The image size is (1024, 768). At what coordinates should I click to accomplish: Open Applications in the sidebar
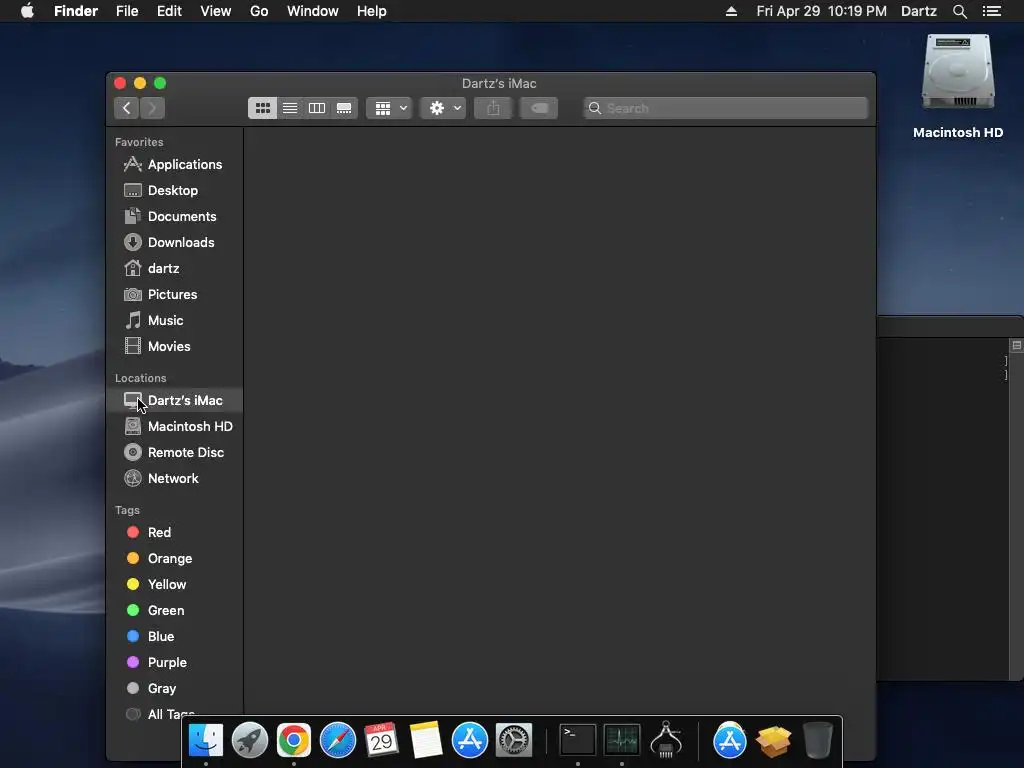[x=173, y=165]
